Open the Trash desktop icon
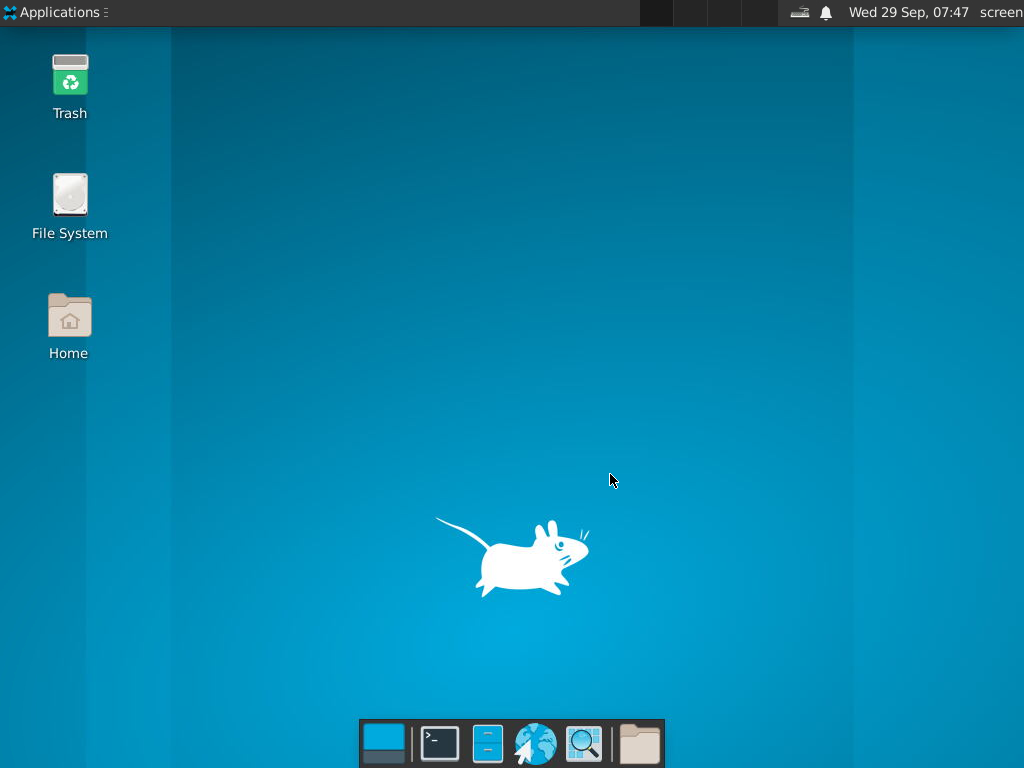 (70, 76)
